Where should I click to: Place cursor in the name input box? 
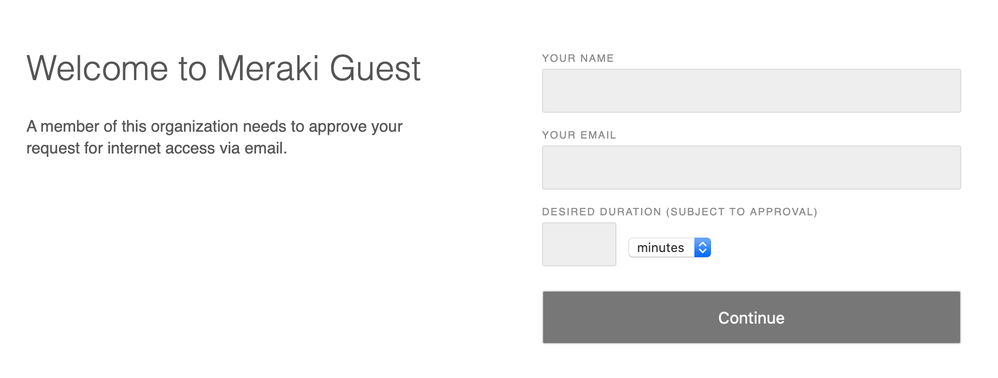751,91
